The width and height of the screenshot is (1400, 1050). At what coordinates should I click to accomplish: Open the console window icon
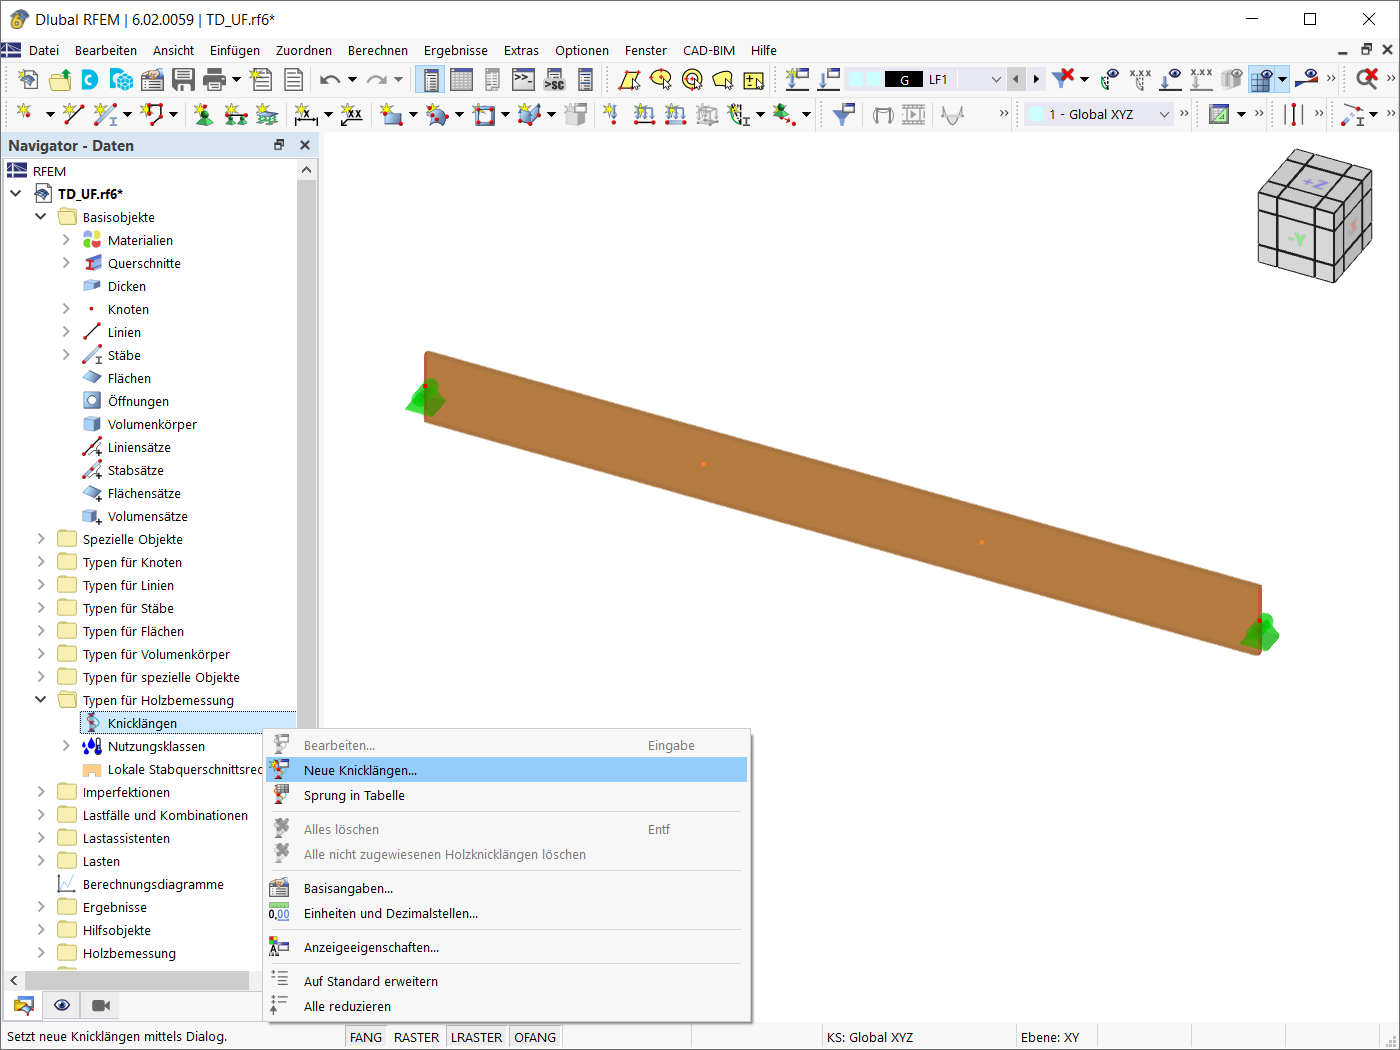pyautogui.click(x=523, y=79)
